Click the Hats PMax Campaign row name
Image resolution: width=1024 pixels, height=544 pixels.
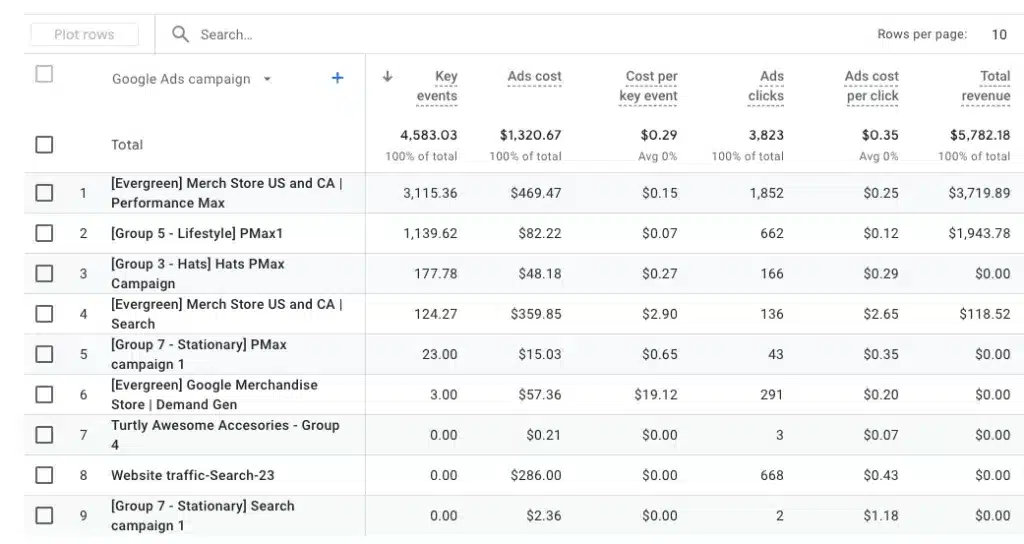point(198,273)
